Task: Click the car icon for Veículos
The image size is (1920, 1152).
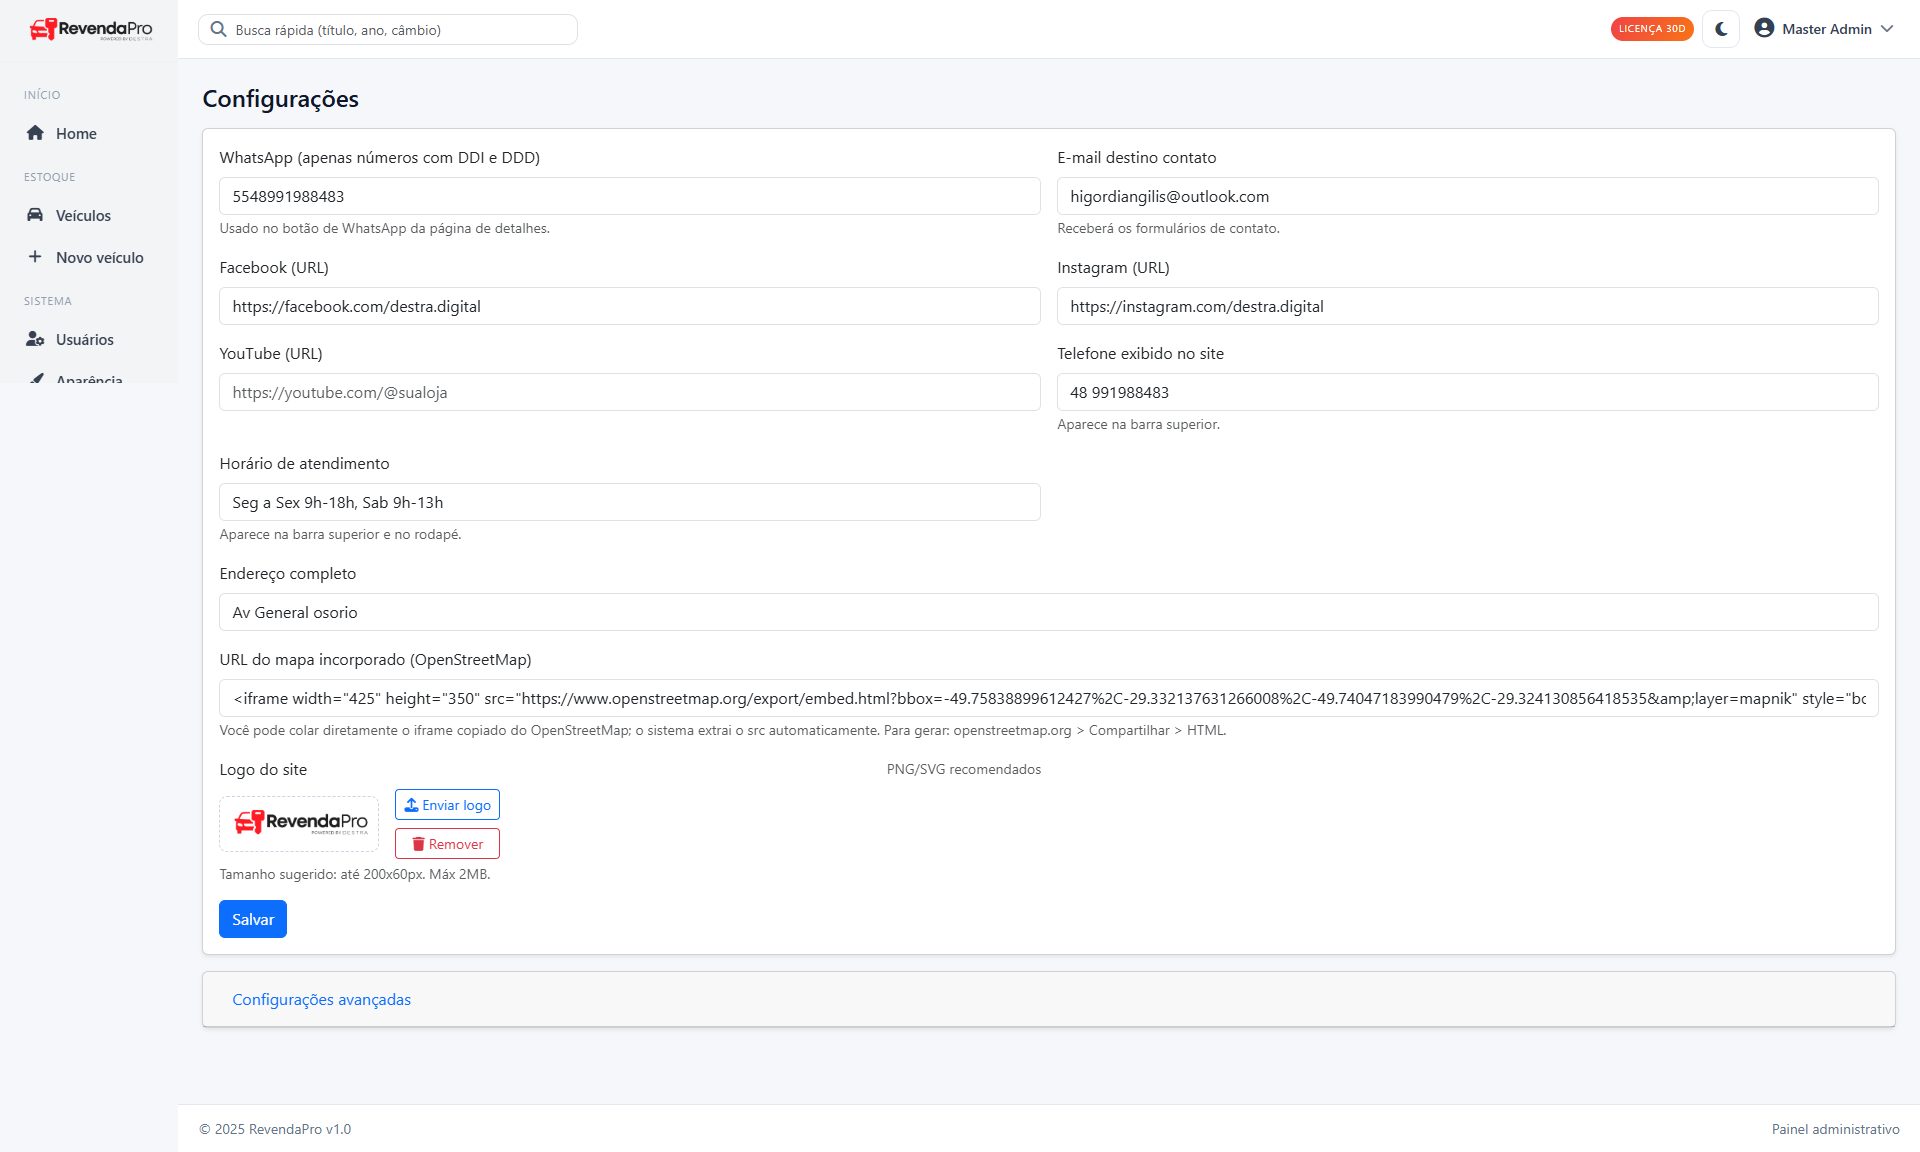Action: (35, 215)
